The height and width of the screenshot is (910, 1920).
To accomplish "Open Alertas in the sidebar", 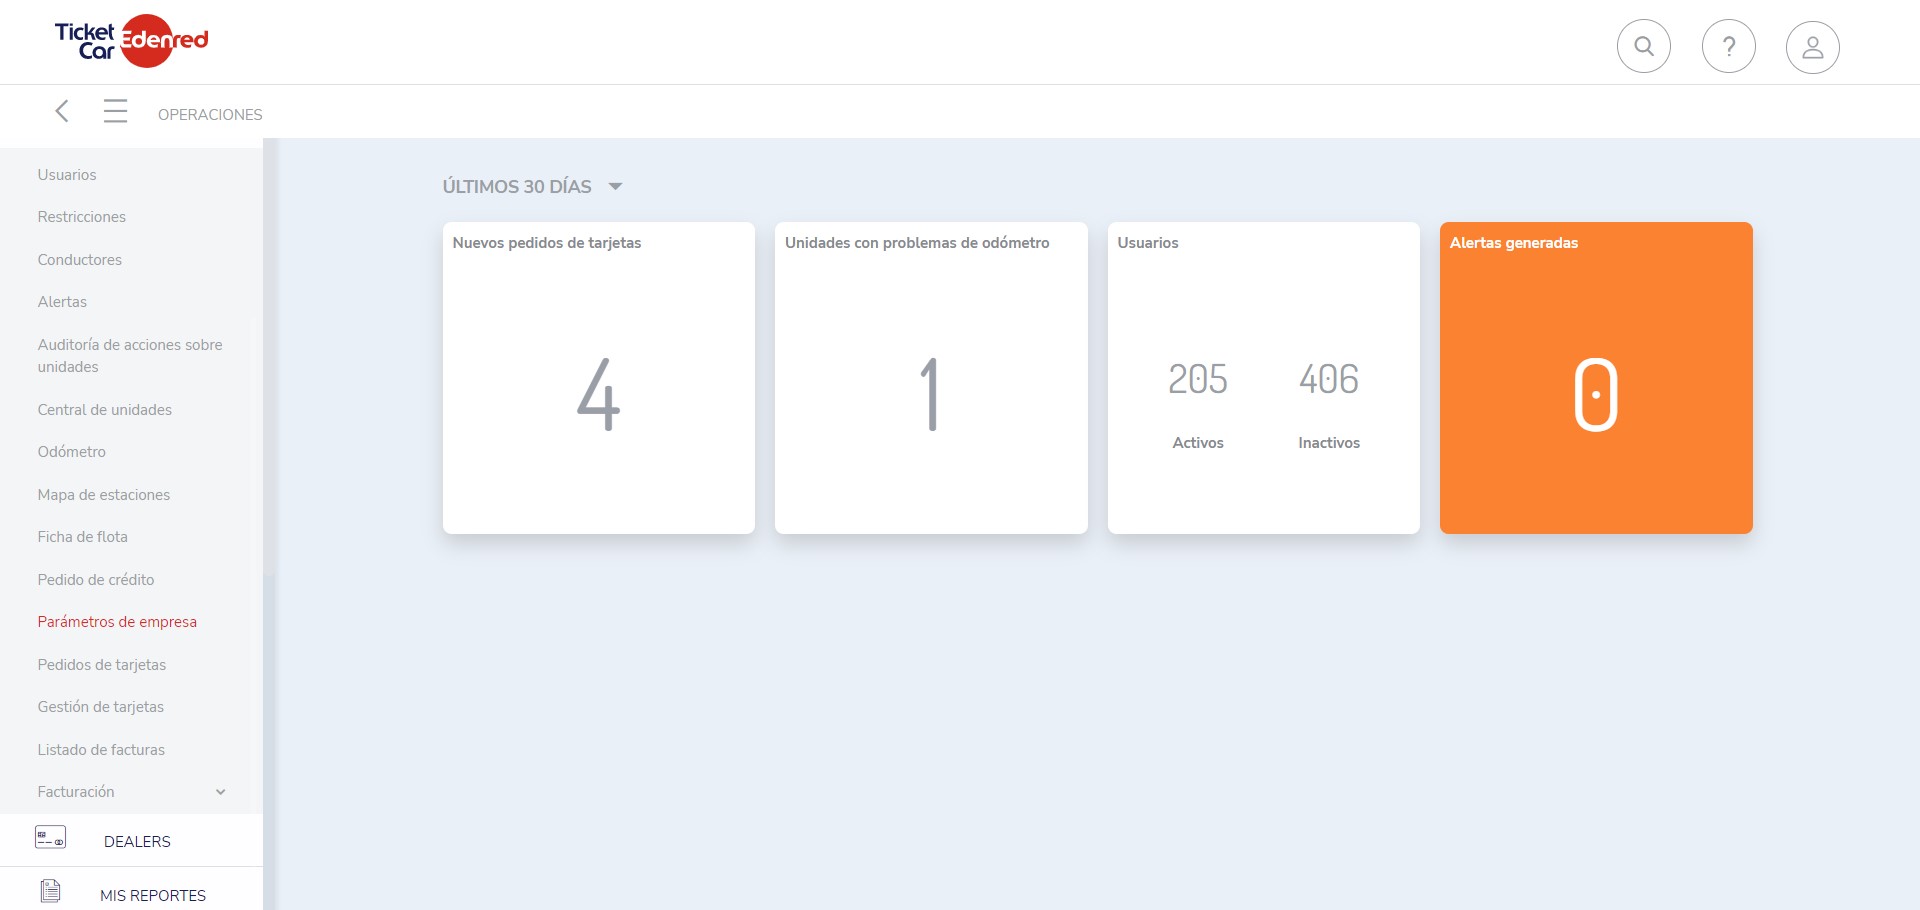I will (x=62, y=302).
